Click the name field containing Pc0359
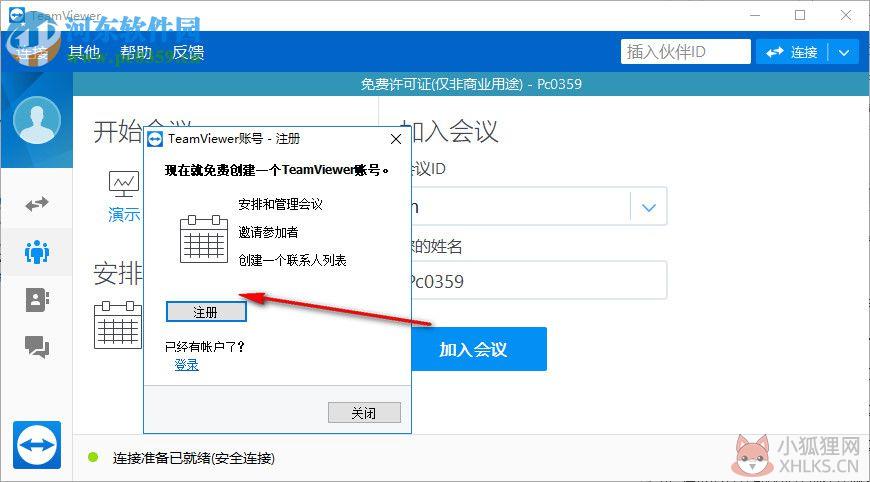Image resolution: width=870 pixels, height=482 pixels. 539,281
